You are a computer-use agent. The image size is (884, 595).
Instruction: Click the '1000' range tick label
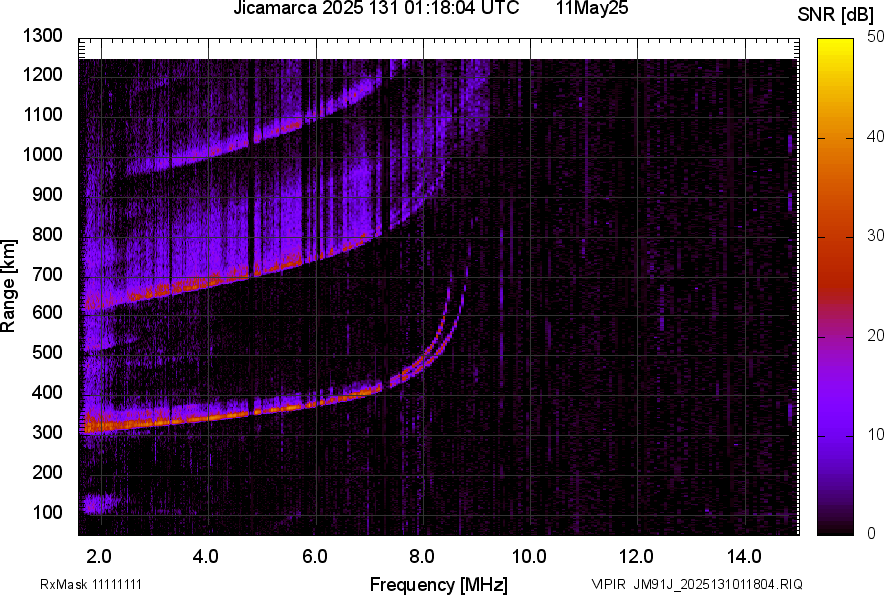(42, 154)
